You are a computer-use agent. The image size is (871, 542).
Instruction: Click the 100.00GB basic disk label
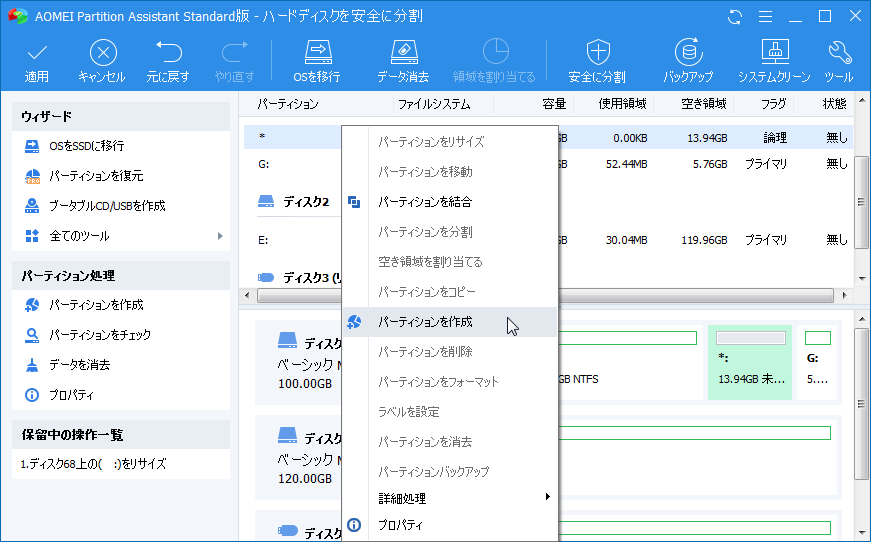305,384
